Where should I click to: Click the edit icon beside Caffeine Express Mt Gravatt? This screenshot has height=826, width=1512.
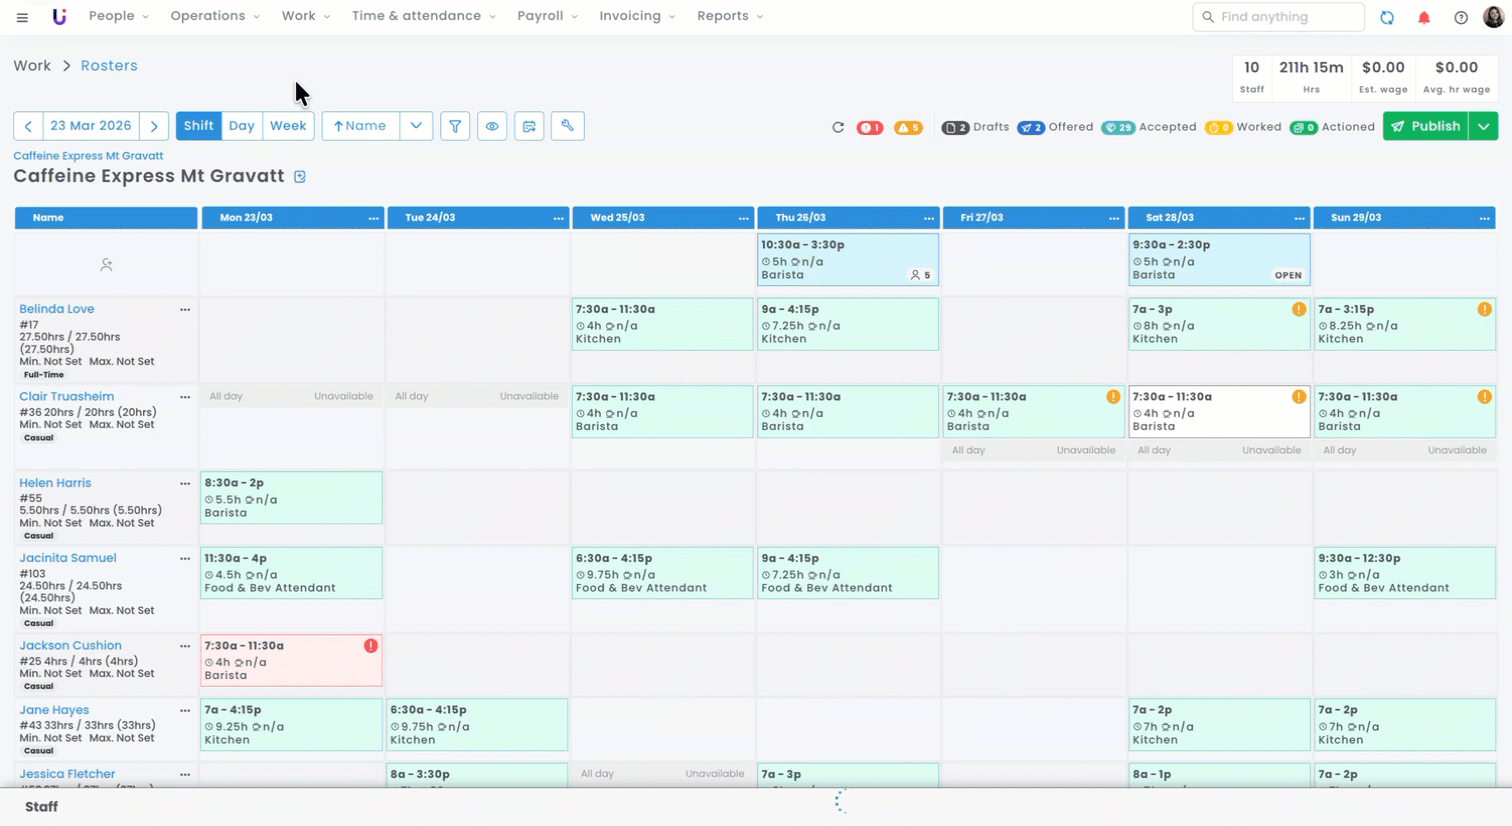(300, 177)
